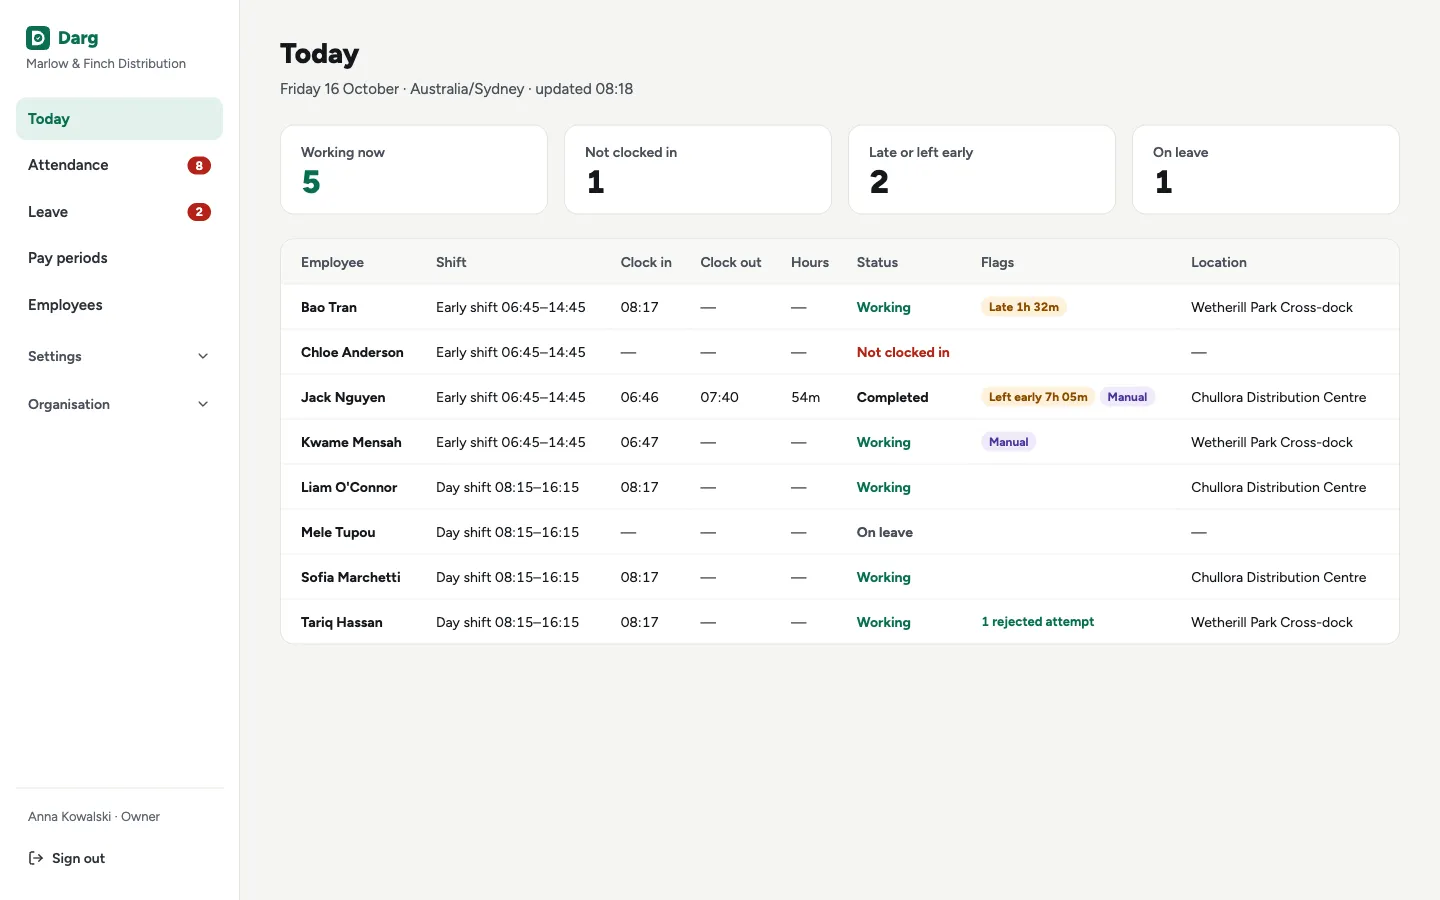Open the 1 rejected attempt link
Viewport: 1440px width, 900px height.
1038,622
